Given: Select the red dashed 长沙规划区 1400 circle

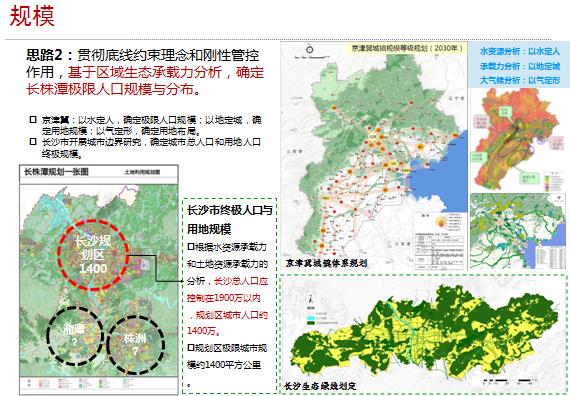Looking at the screenshot, I should coord(93,255).
